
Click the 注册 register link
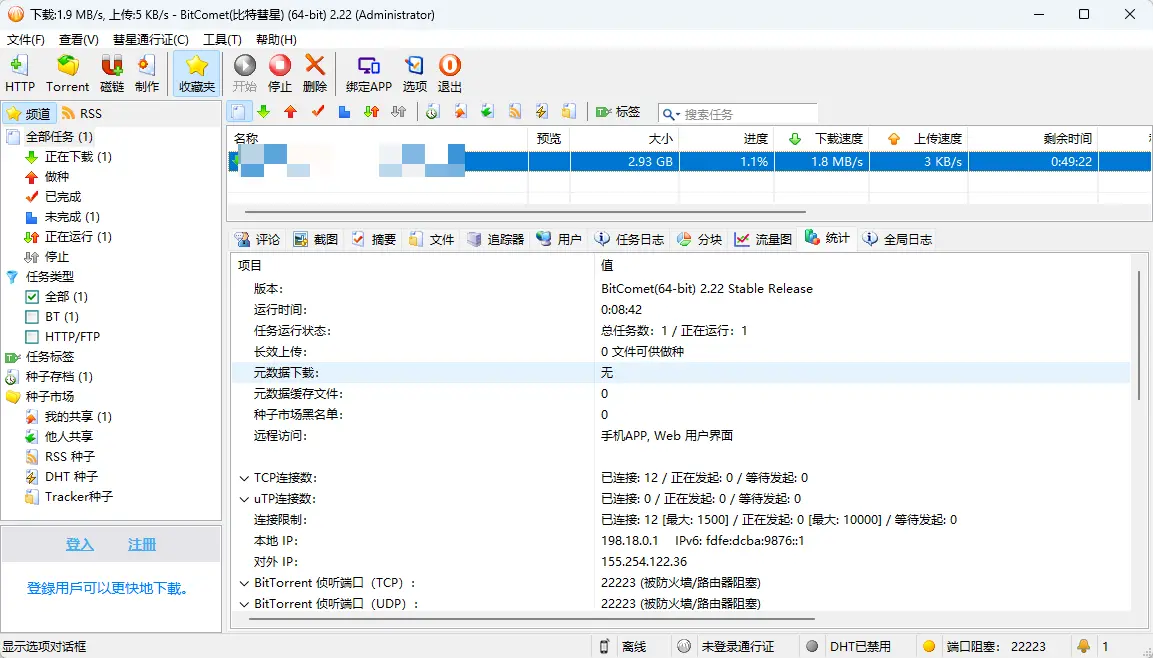(x=142, y=545)
